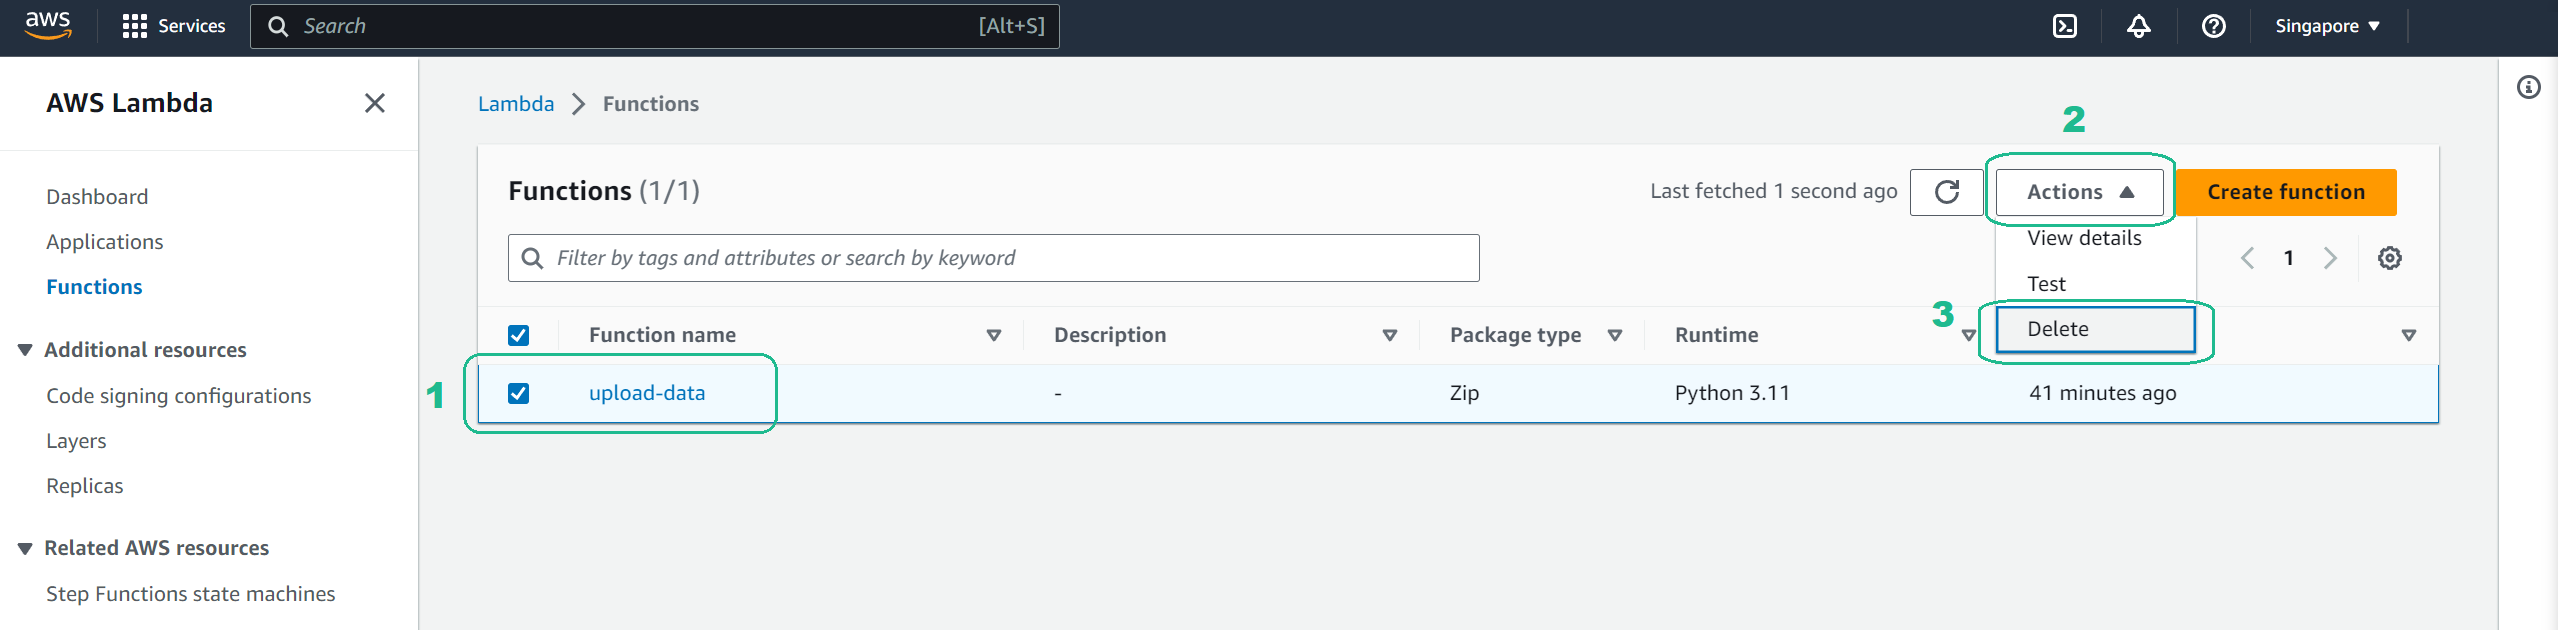This screenshot has width=2558, height=630.
Task: Open Layers in the sidebar
Action: tap(76, 441)
